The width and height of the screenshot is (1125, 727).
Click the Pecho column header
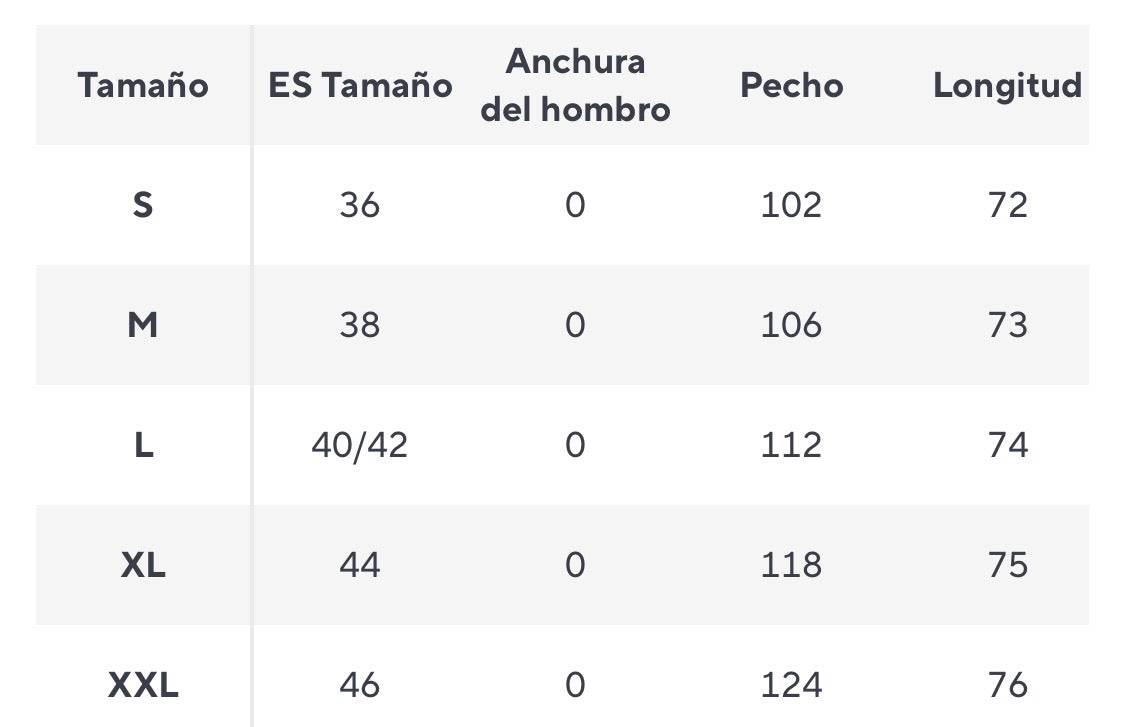coord(791,86)
